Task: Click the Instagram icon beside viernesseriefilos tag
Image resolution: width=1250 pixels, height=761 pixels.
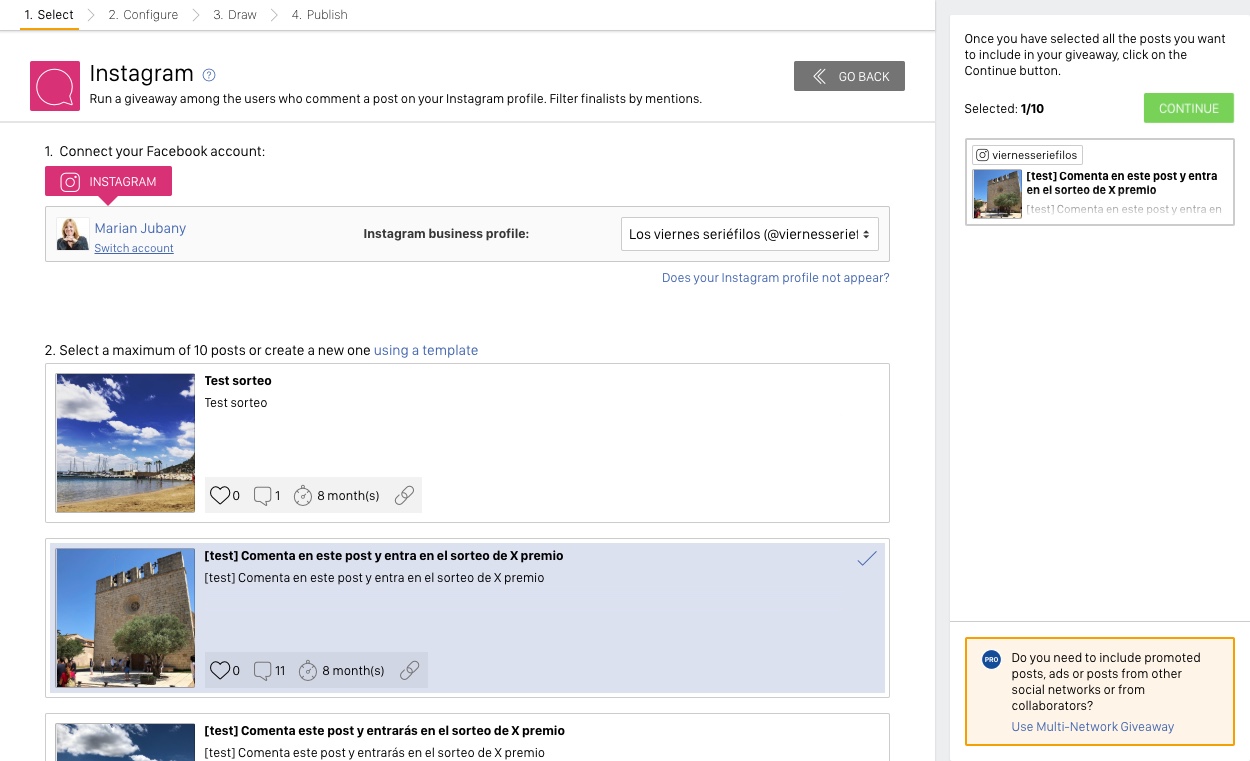Action: point(982,155)
